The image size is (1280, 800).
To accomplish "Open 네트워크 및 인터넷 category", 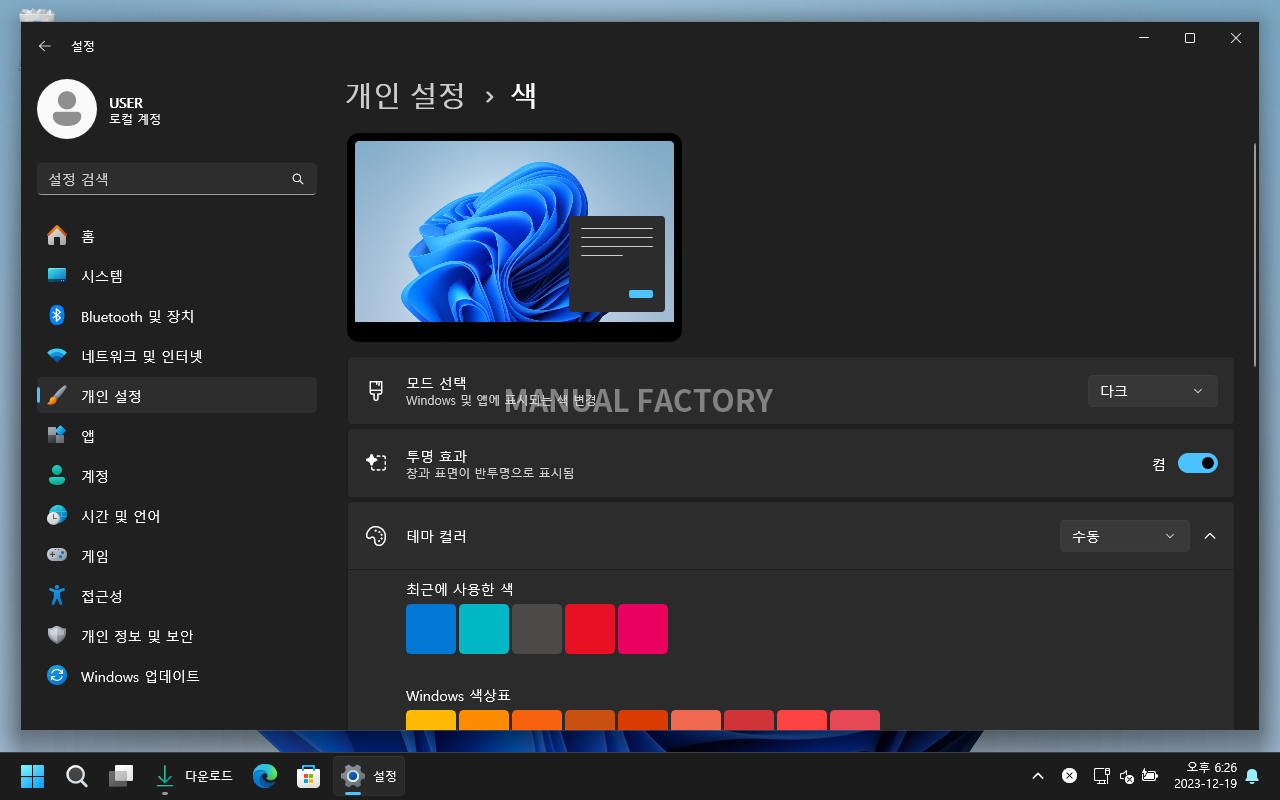I will tap(177, 356).
